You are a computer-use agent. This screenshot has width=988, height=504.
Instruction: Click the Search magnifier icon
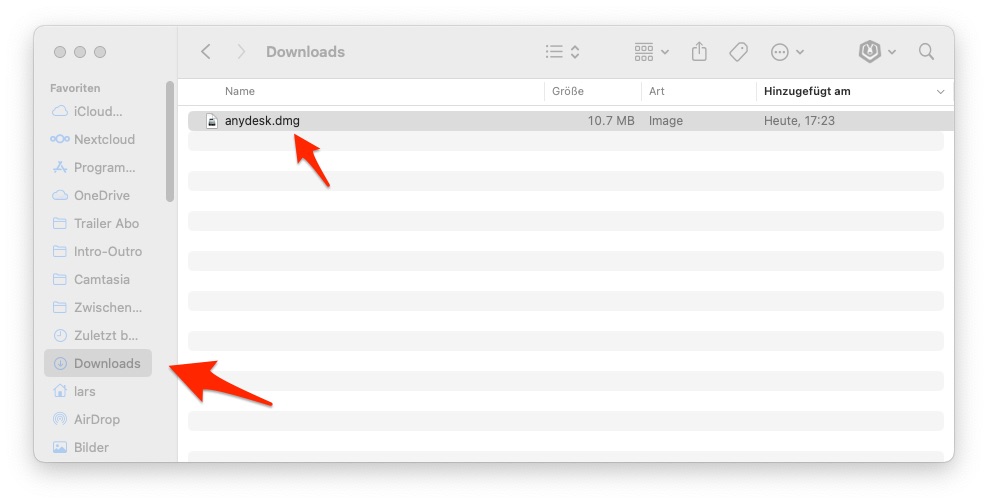926,52
